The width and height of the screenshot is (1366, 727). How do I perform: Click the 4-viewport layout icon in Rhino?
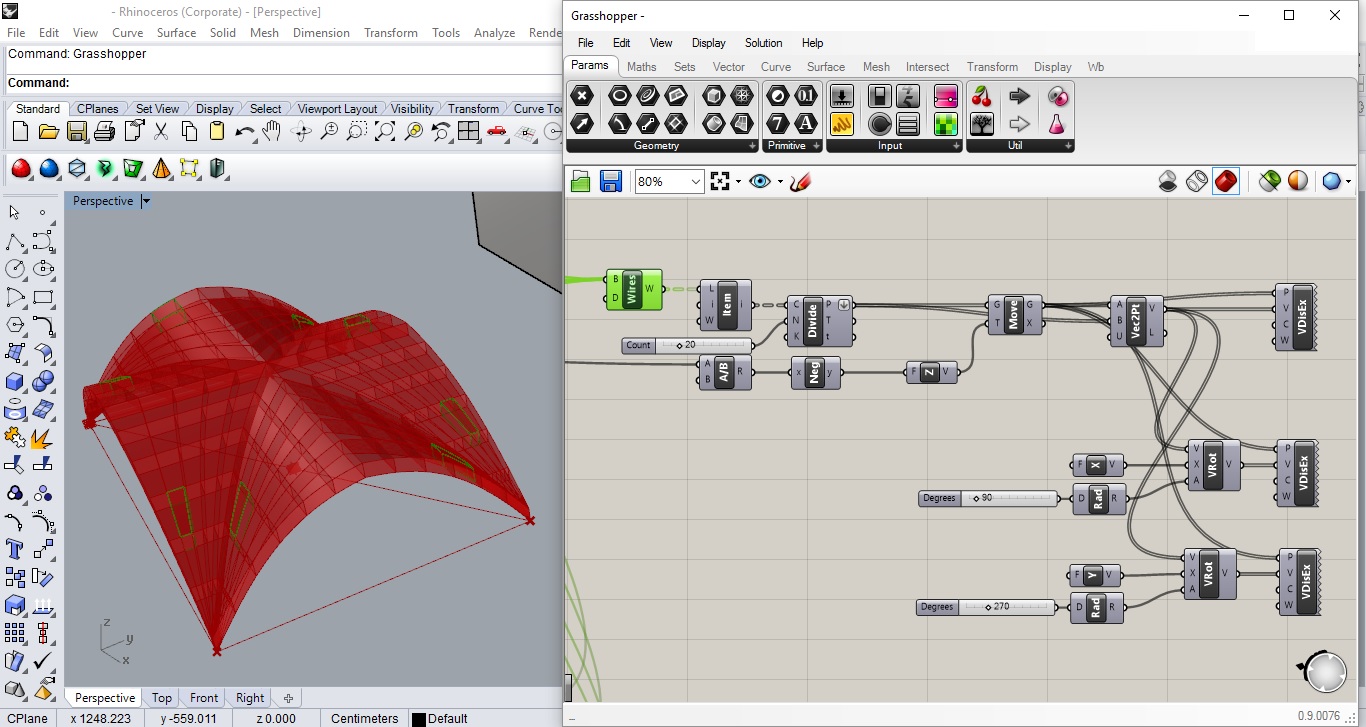[468, 131]
